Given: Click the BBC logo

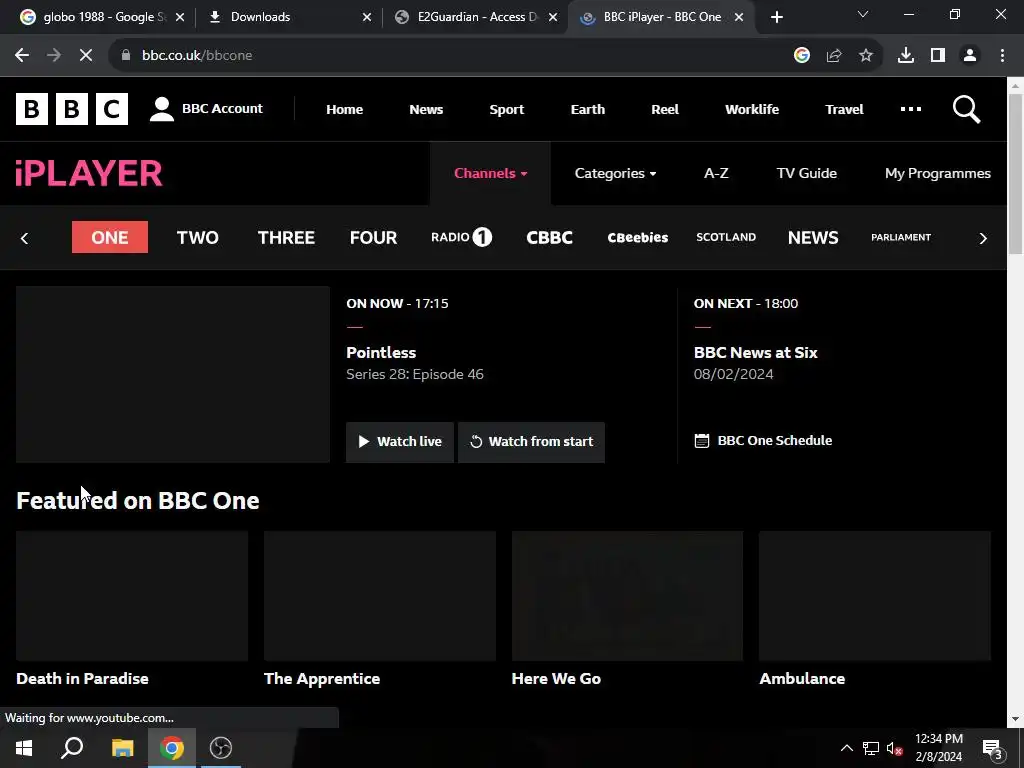Looking at the screenshot, I should pos(72,109).
